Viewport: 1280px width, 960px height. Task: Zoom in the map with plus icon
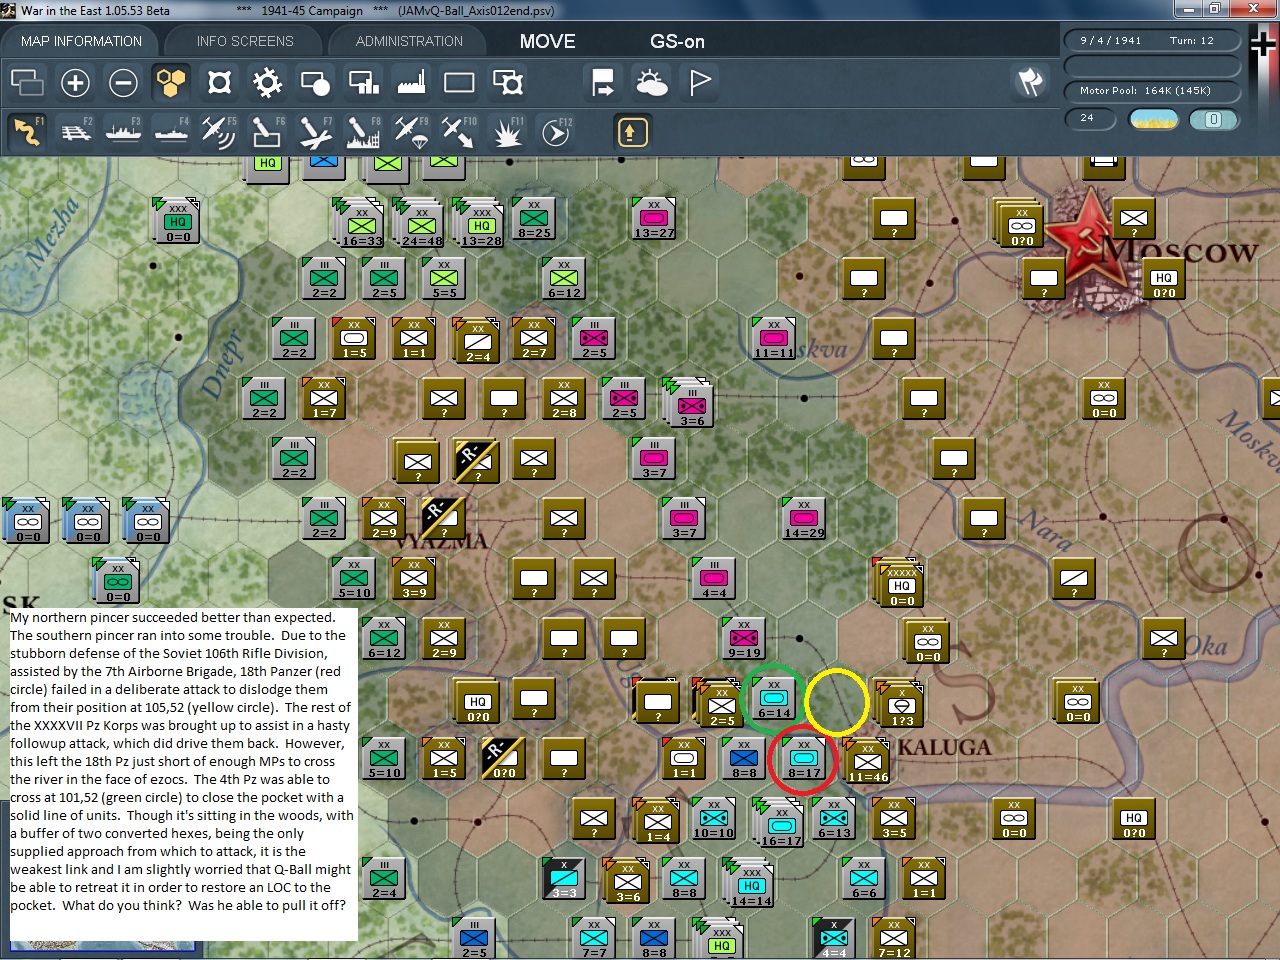(75, 82)
